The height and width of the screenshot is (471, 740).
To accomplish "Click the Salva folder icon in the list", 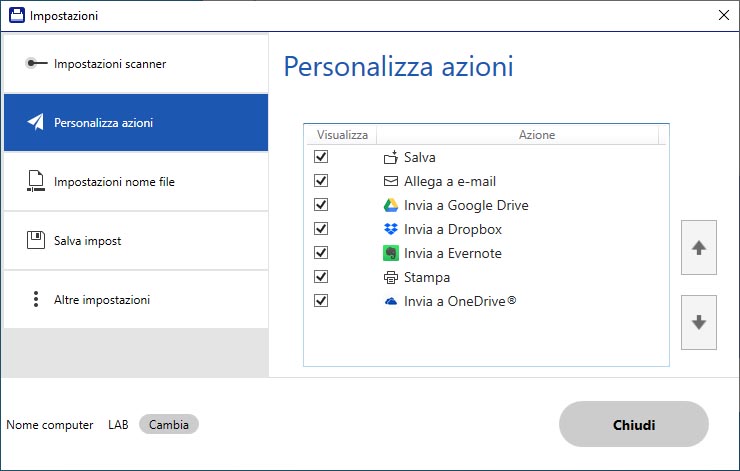I will pyautogui.click(x=391, y=157).
